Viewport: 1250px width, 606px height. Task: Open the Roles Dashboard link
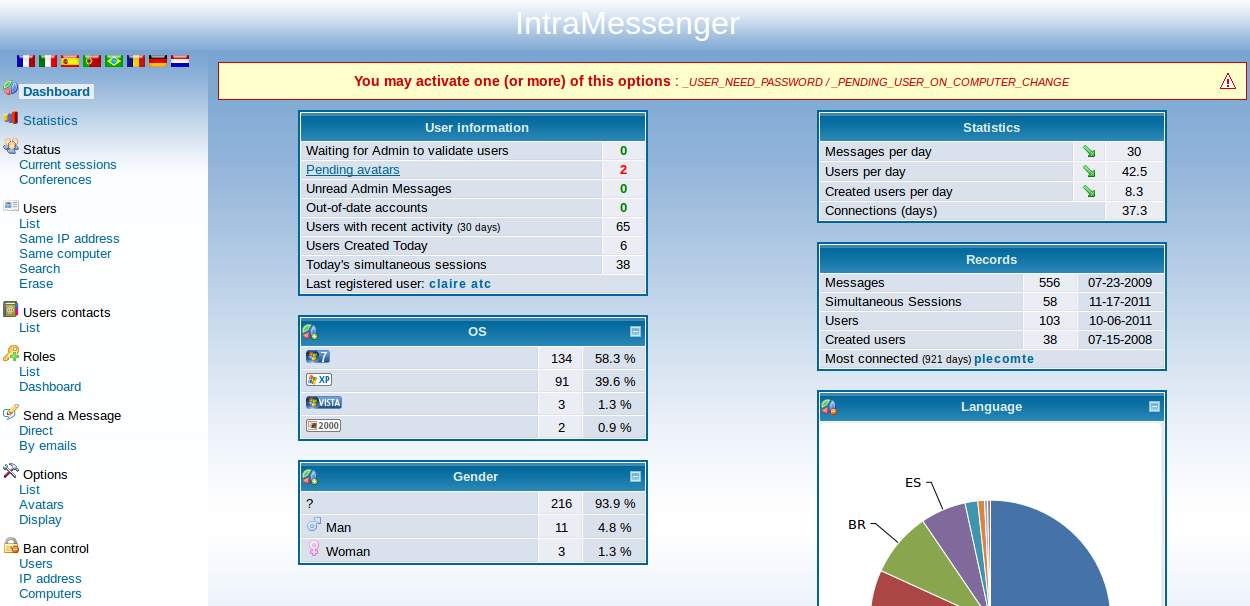coord(50,387)
